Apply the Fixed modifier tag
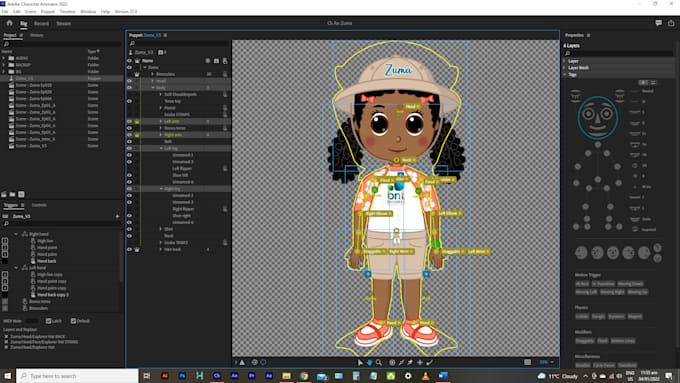The height and width of the screenshot is (383, 680). tap(602, 341)
